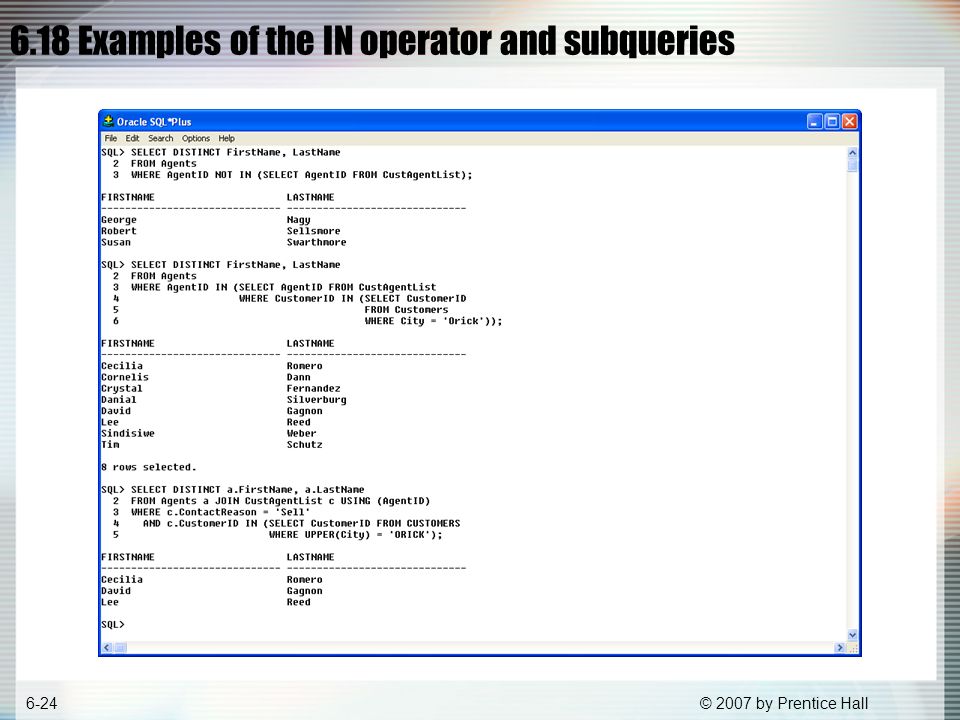The width and height of the screenshot is (960, 720).
Task: Click the first name 'Crystal'
Action: coord(122,388)
